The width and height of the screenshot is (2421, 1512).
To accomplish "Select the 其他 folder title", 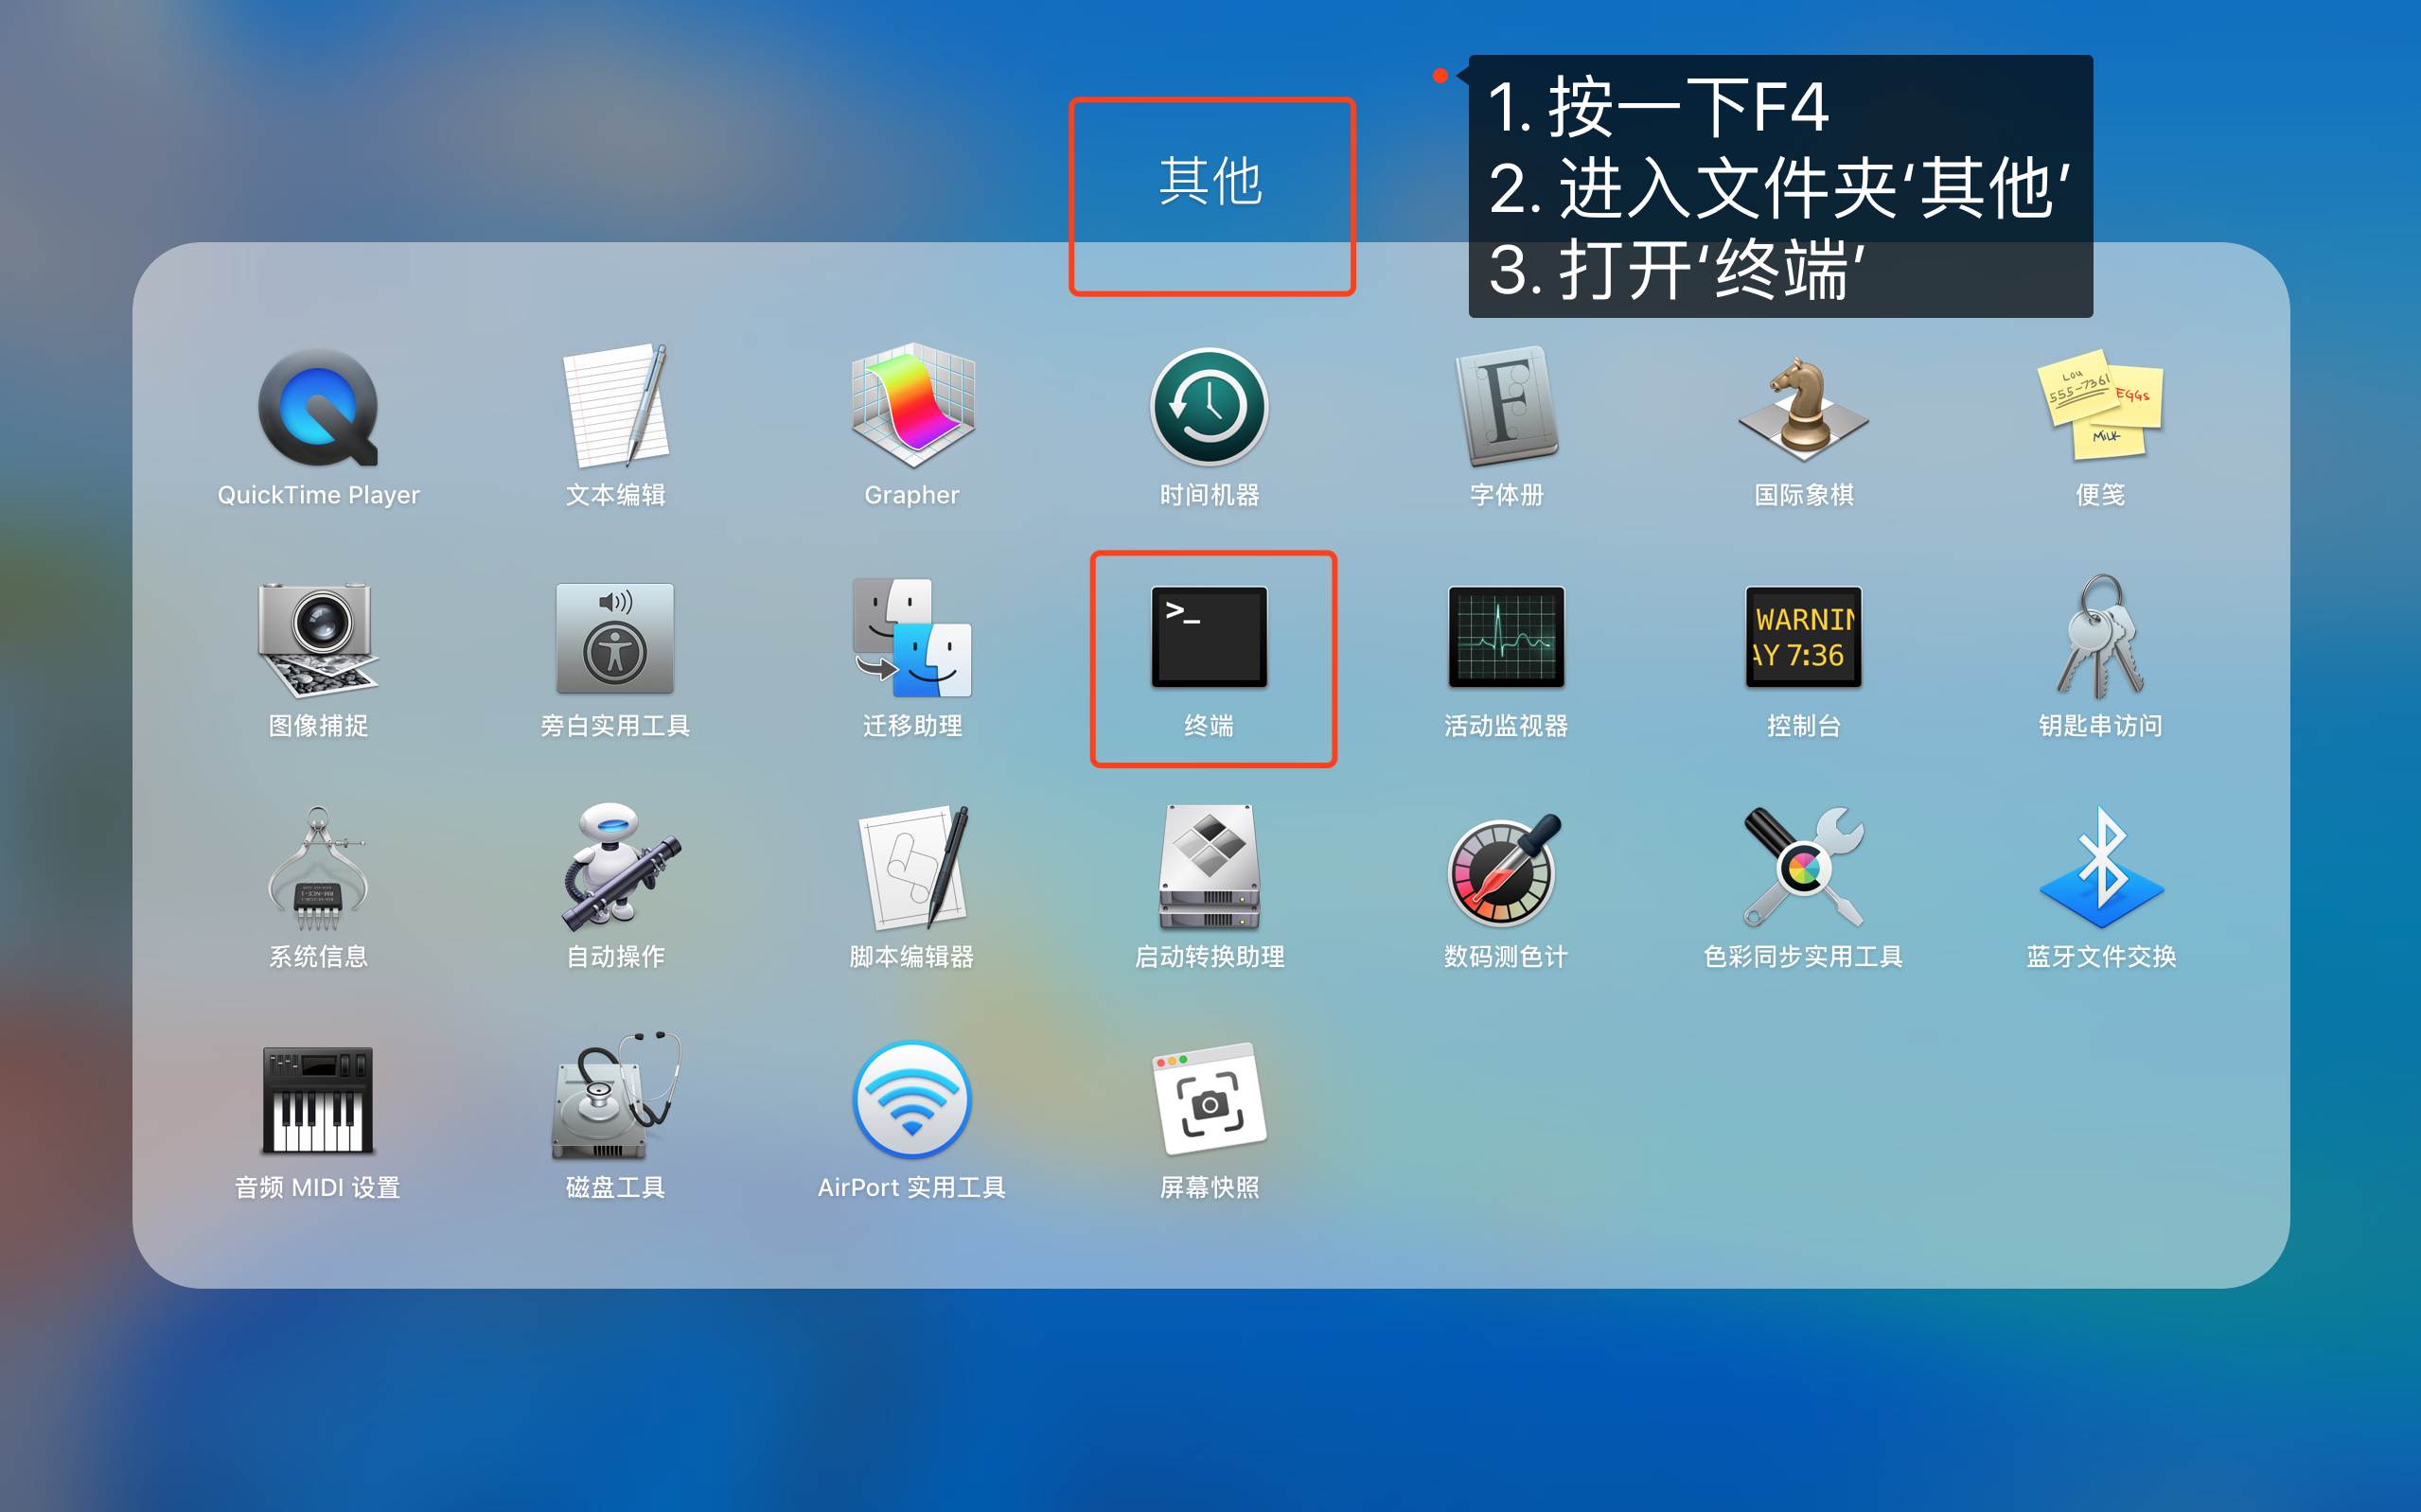I will (1211, 182).
